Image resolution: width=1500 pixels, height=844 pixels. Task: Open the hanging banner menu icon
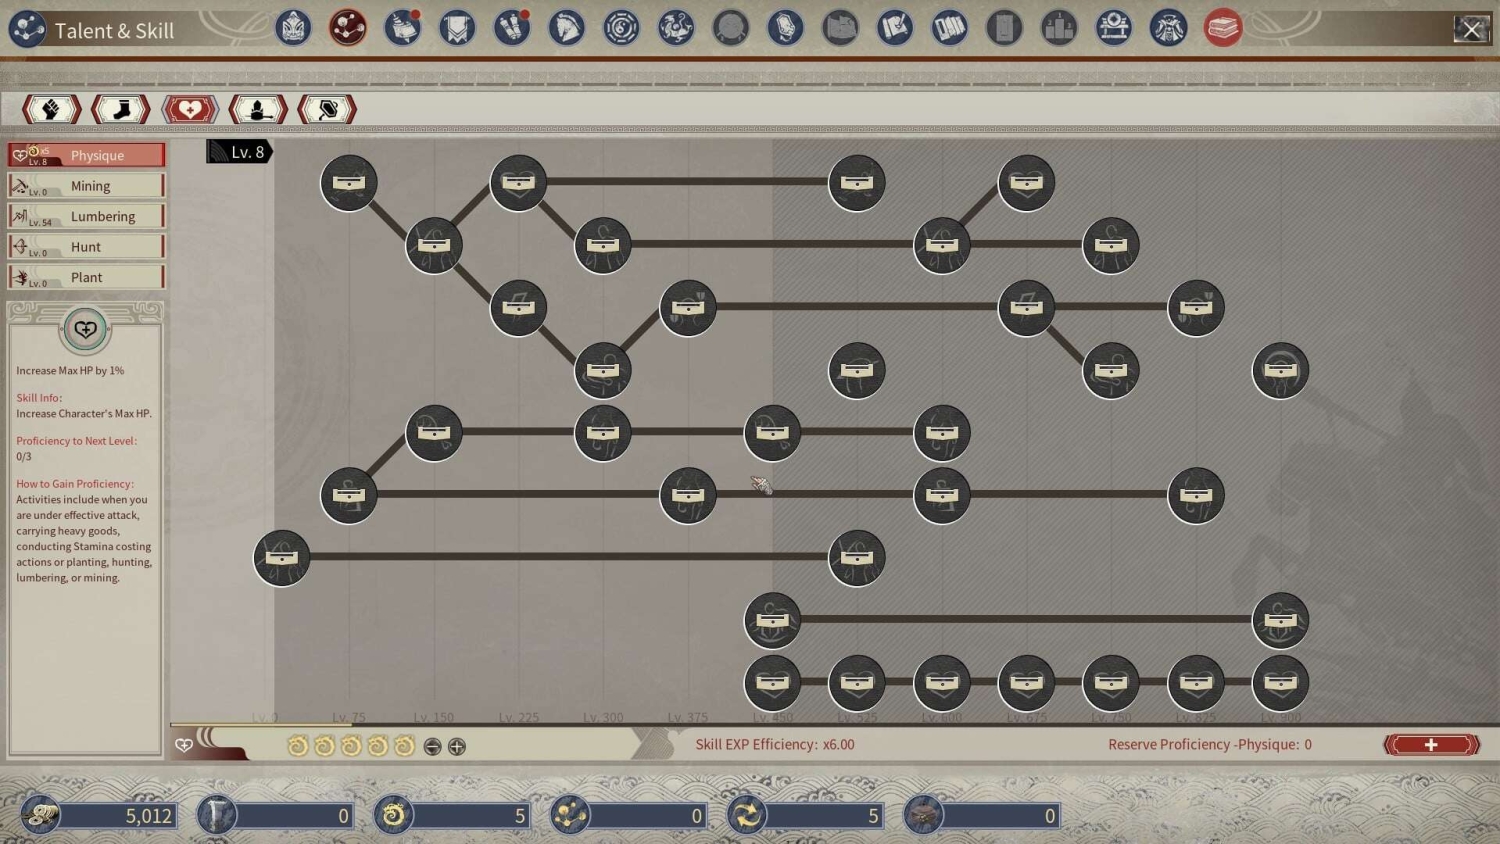(457, 28)
